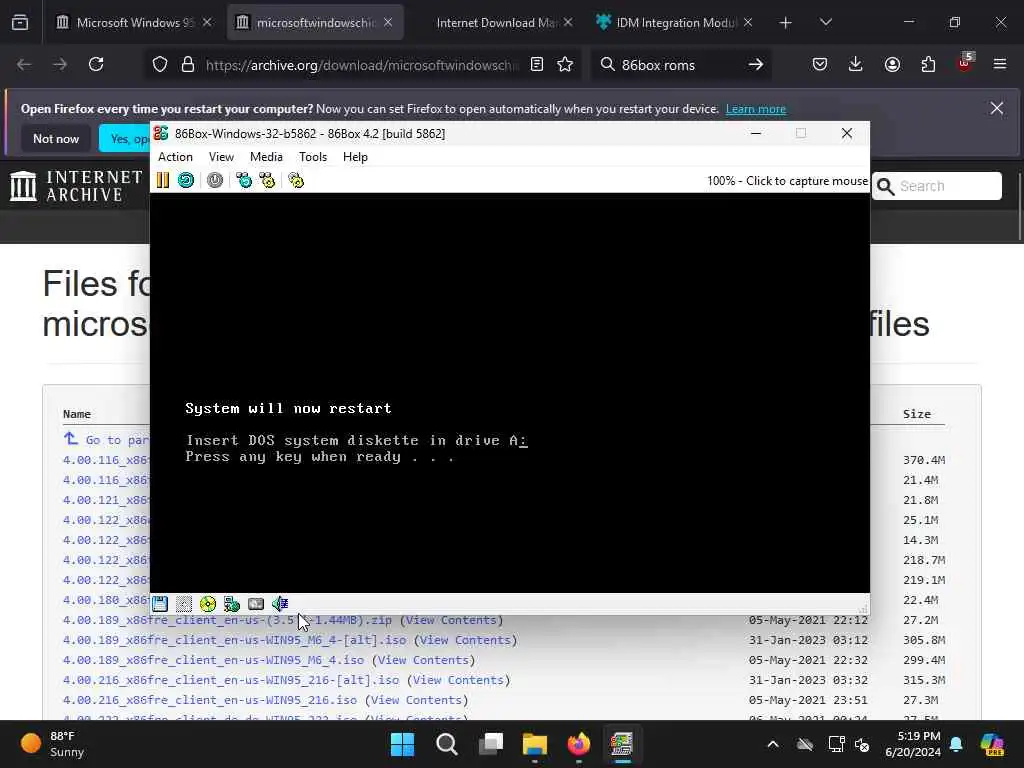This screenshot has width=1024, height=768.
Task: Click the sound speaker status icon
Action: pyautogui.click(x=280, y=604)
